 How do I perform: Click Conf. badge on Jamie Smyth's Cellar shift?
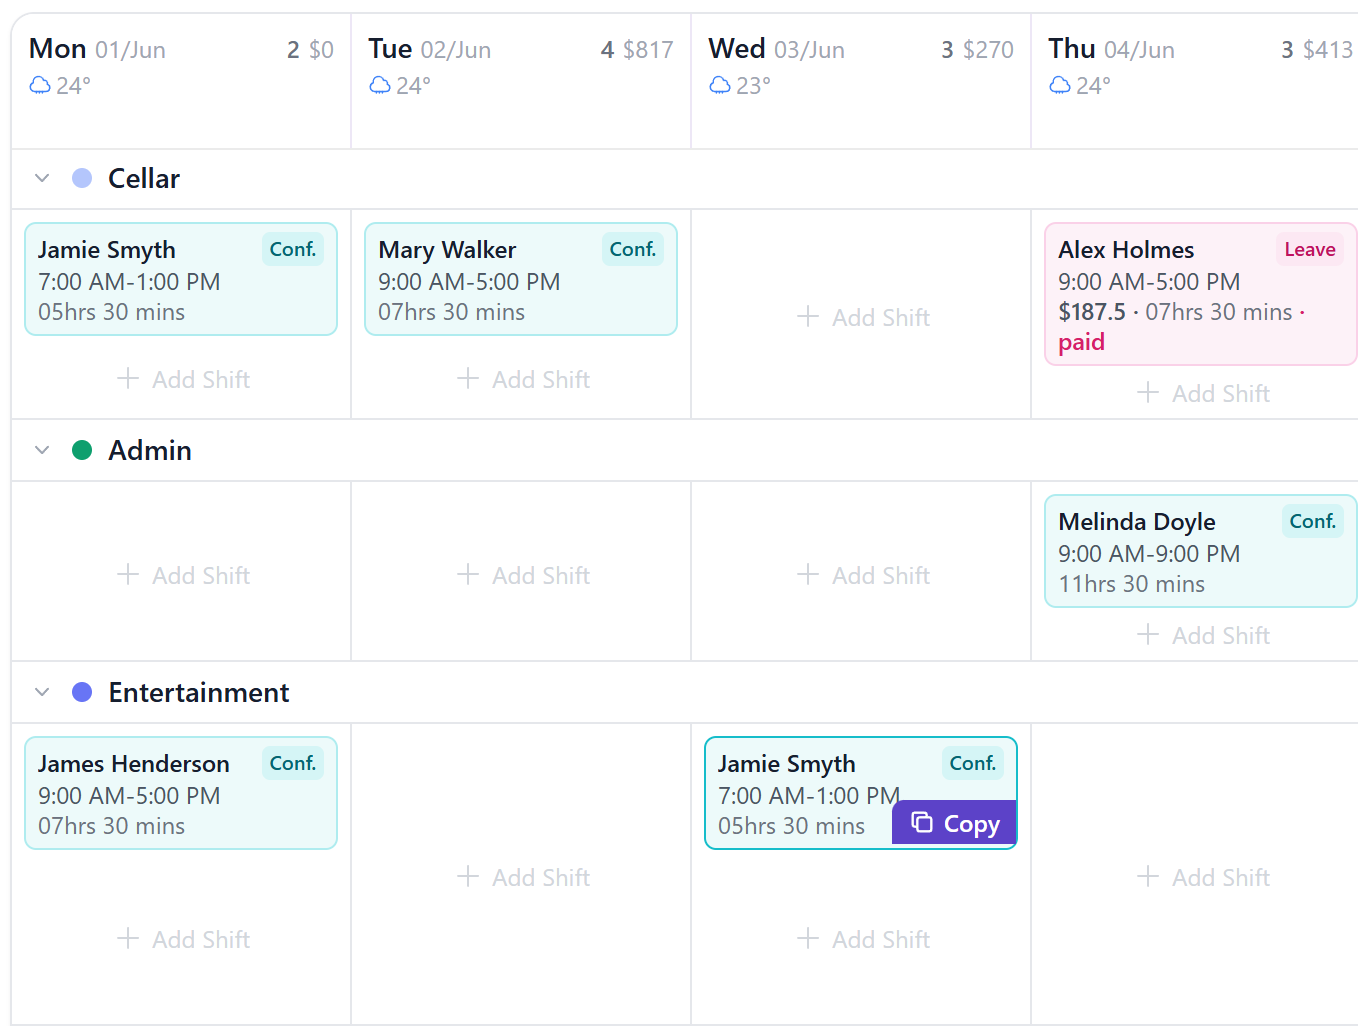pos(293,249)
